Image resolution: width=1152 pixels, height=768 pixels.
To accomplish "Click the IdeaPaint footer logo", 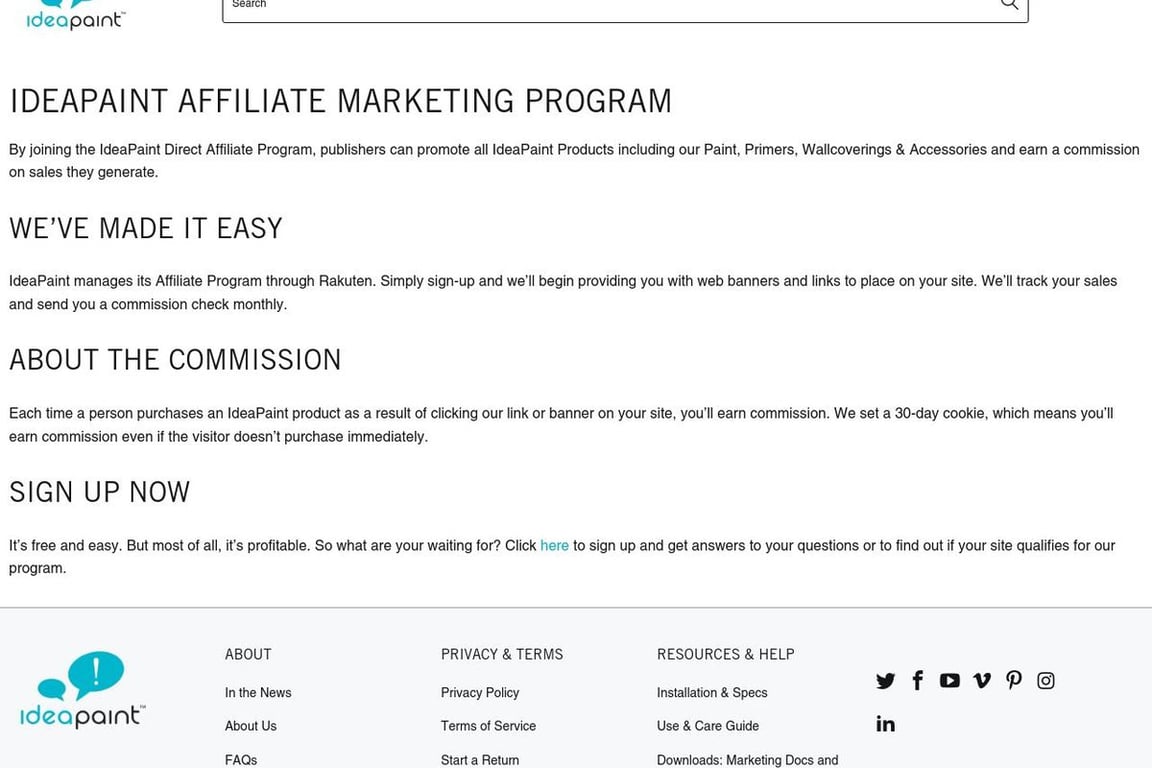I will tap(82, 690).
